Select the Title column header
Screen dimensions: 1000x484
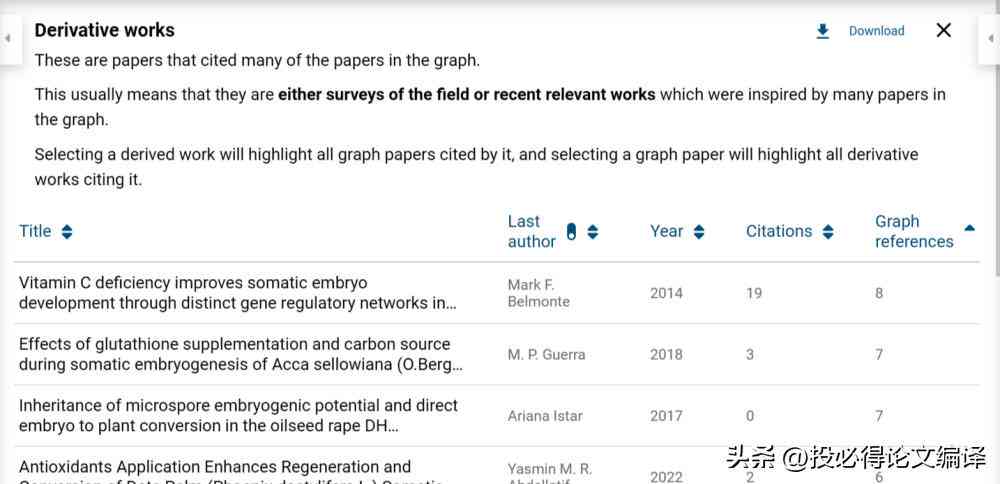[35, 231]
